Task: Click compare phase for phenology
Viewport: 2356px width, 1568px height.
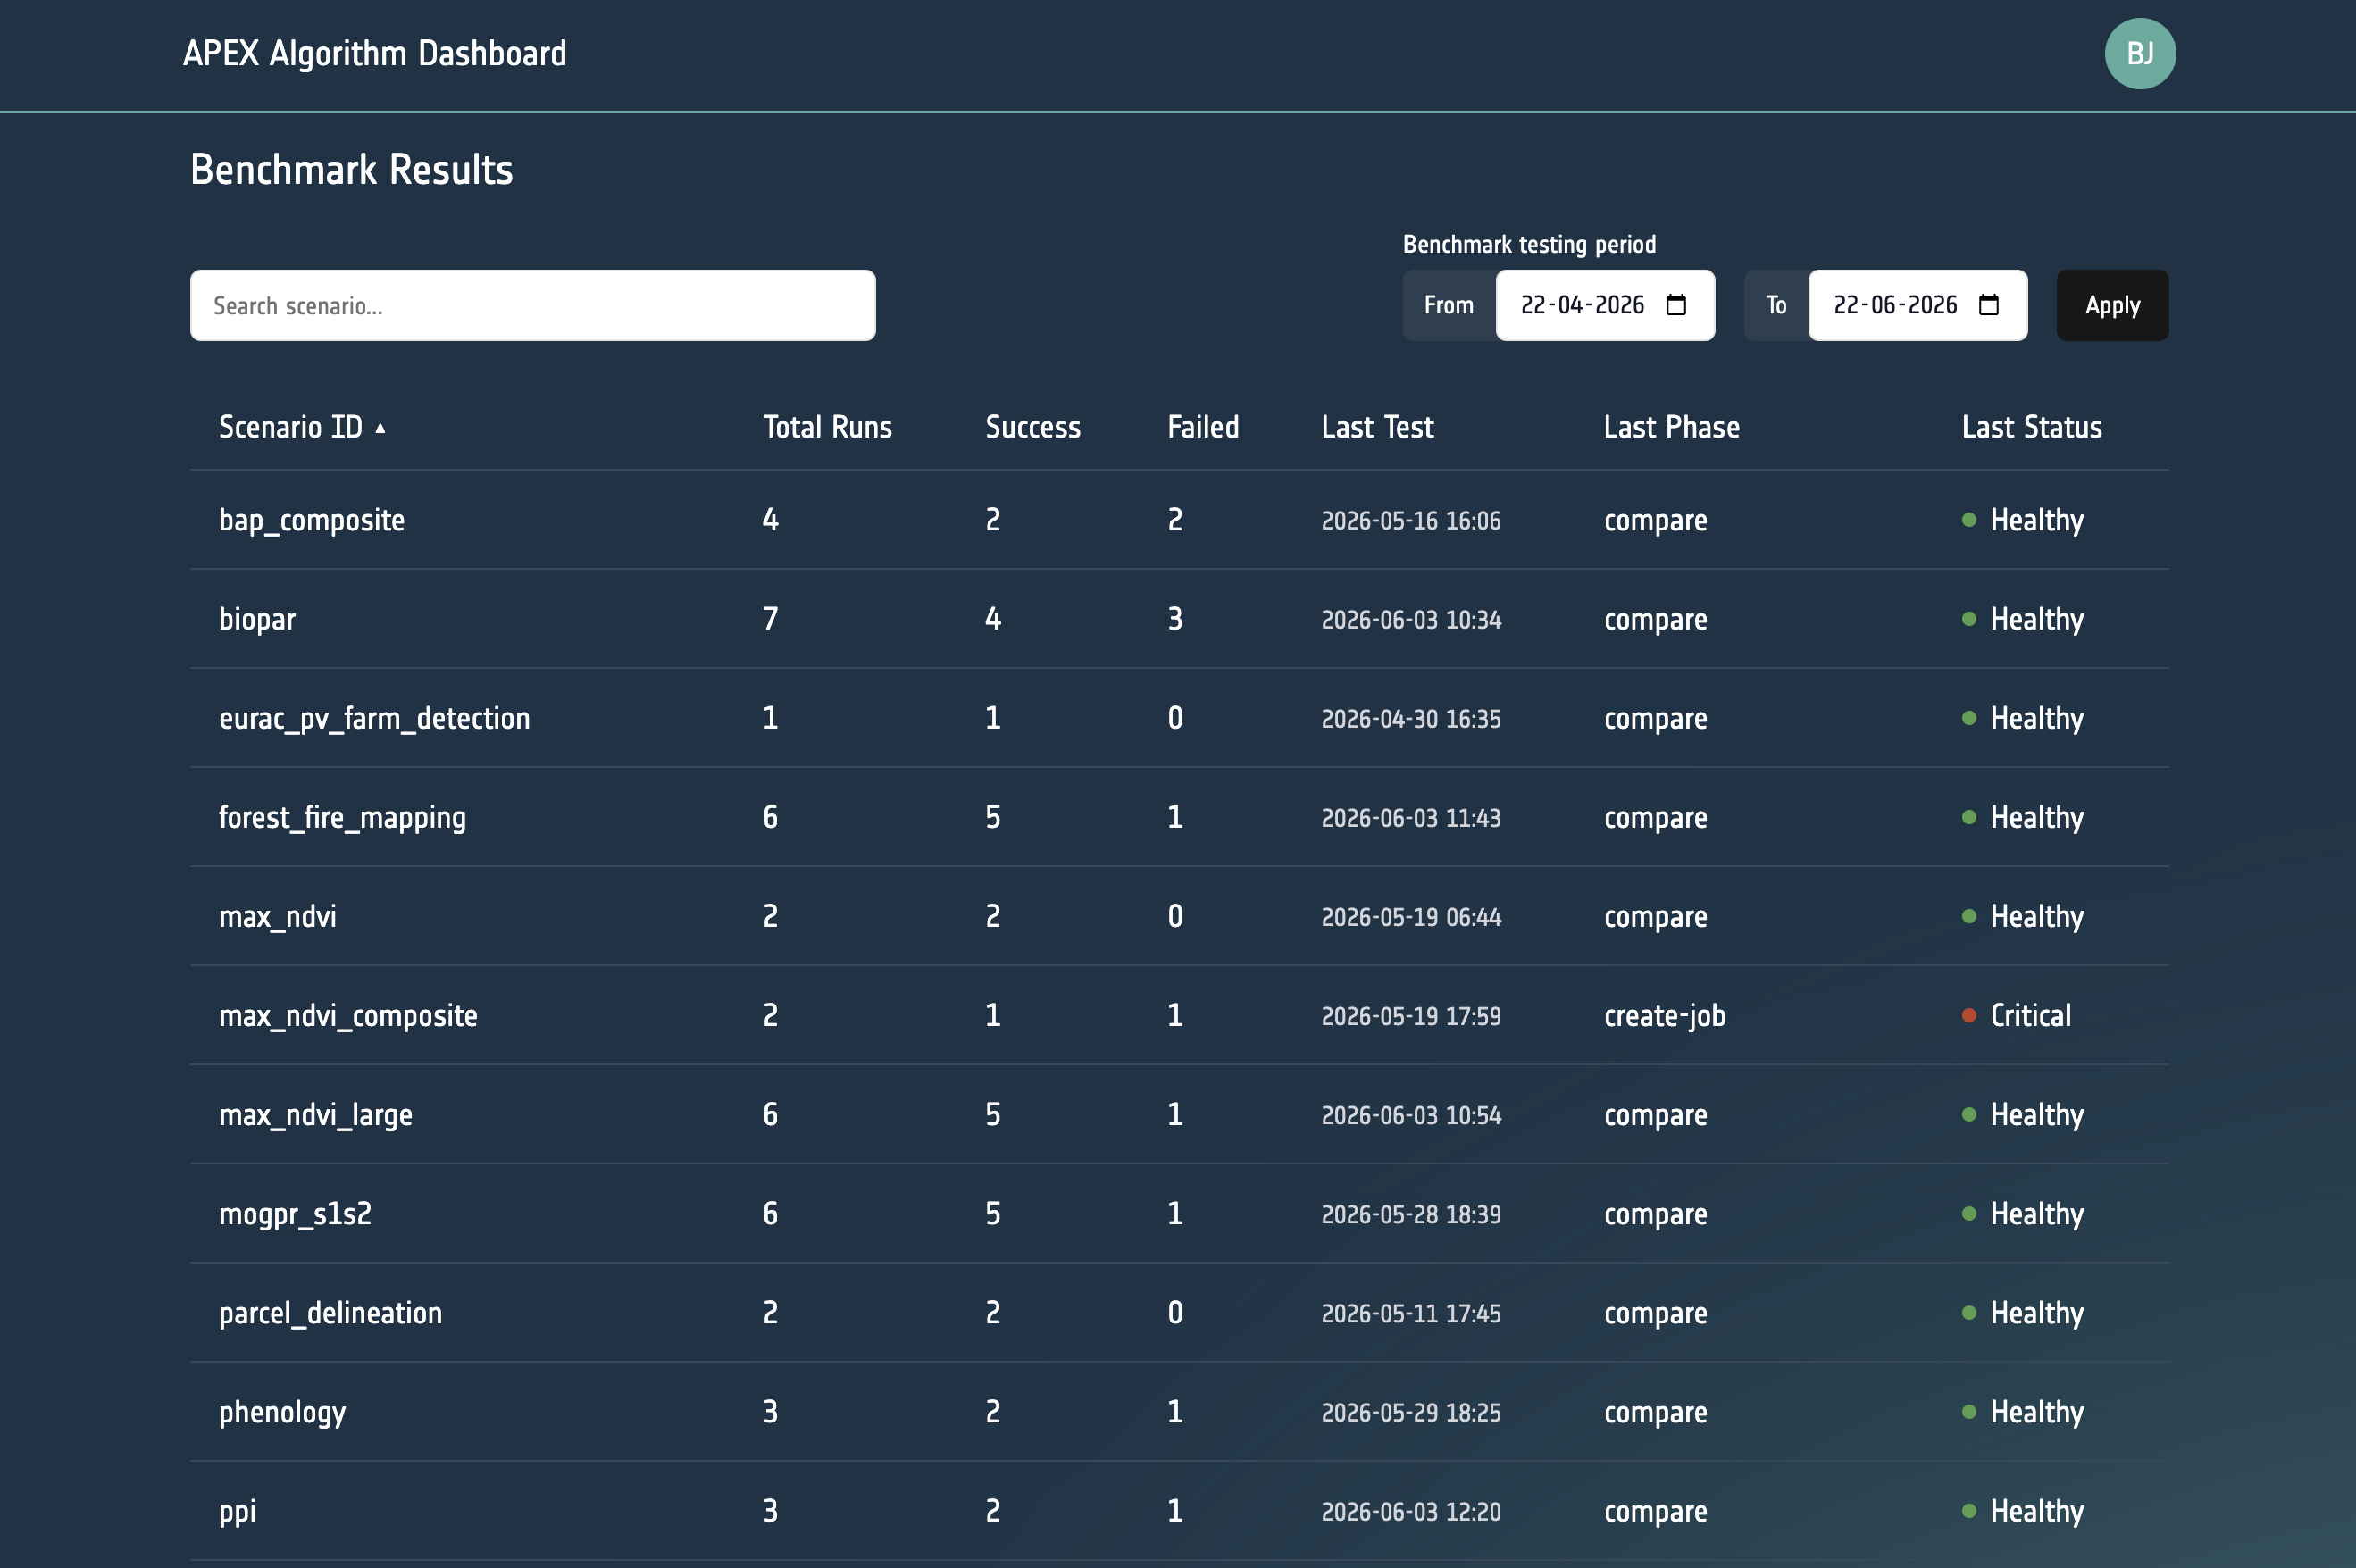Action: (1655, 1413)
